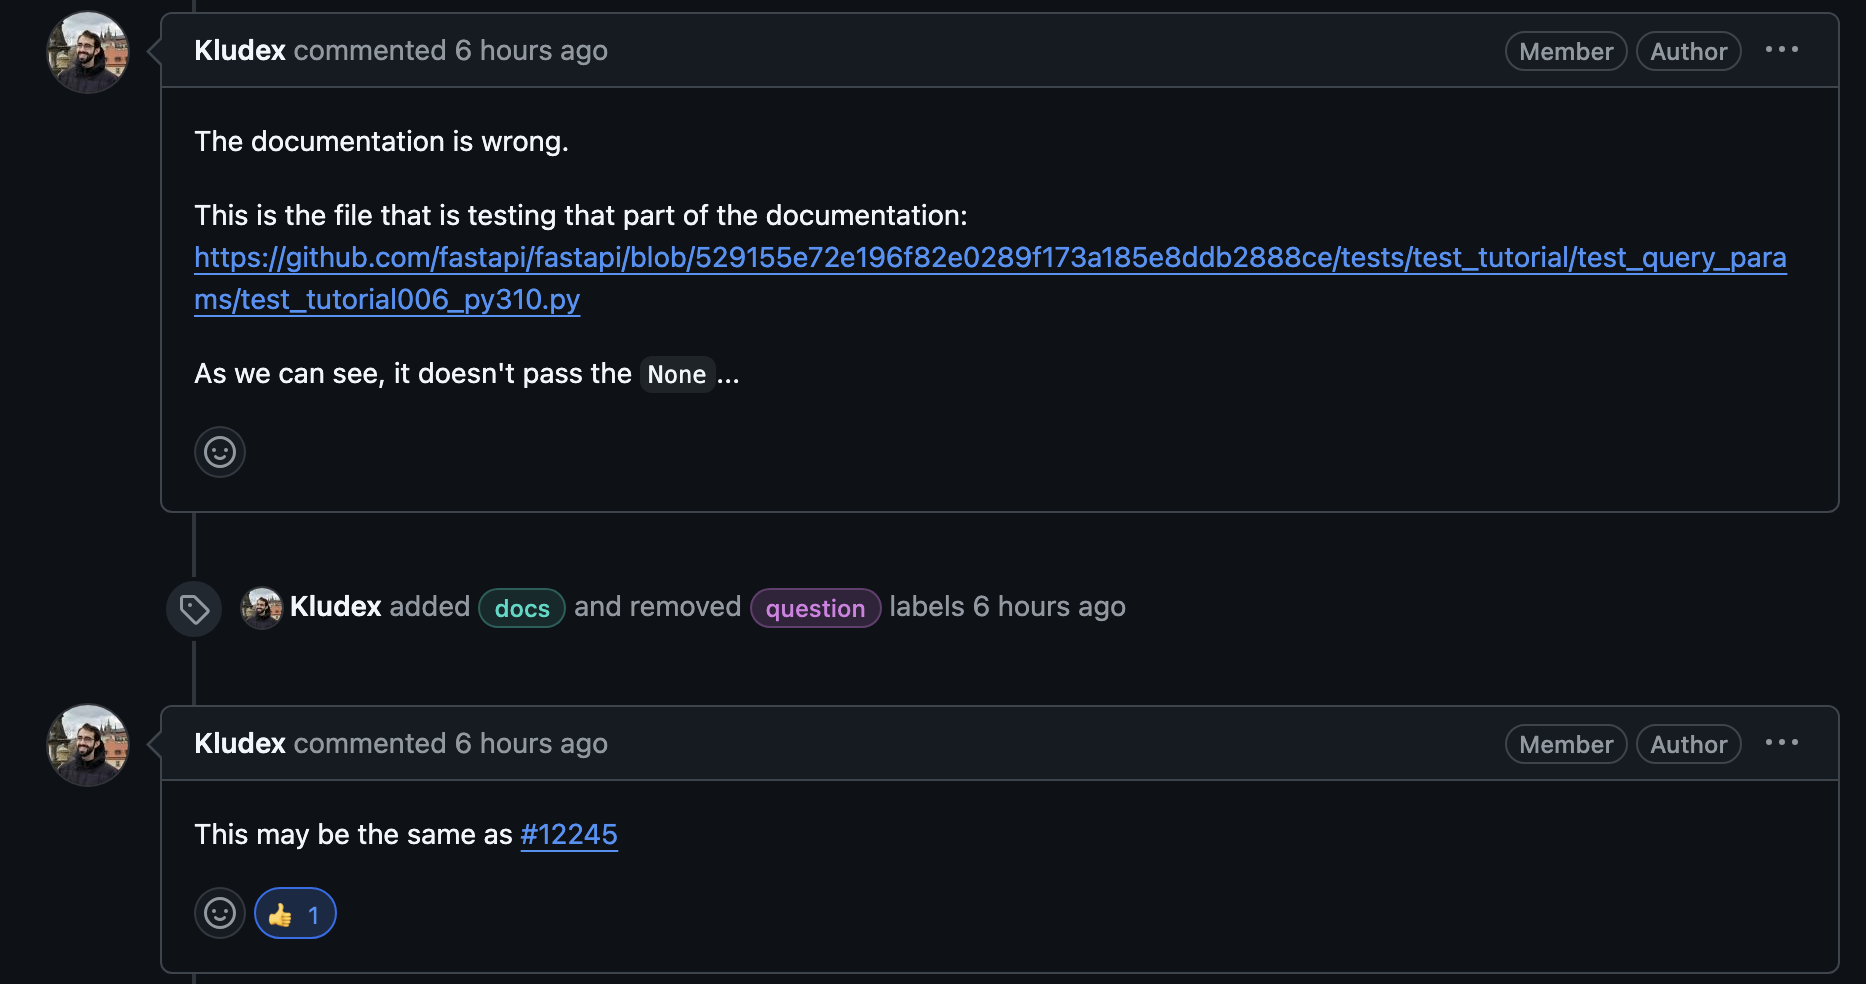Open Kludex's avatar on the second comment
This screenshot has width=1866, height=984.
88,745
